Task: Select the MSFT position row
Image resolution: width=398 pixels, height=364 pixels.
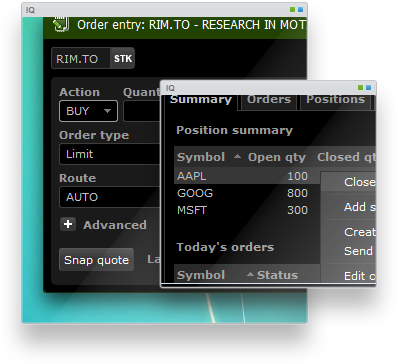Action: 247,210
